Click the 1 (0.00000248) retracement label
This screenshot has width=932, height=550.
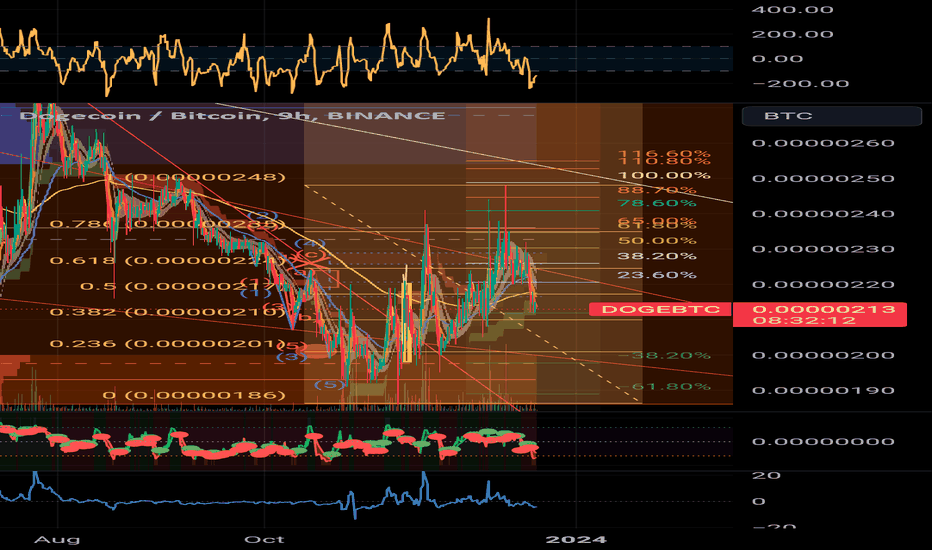pyautogui.click(x=196, y=177)
